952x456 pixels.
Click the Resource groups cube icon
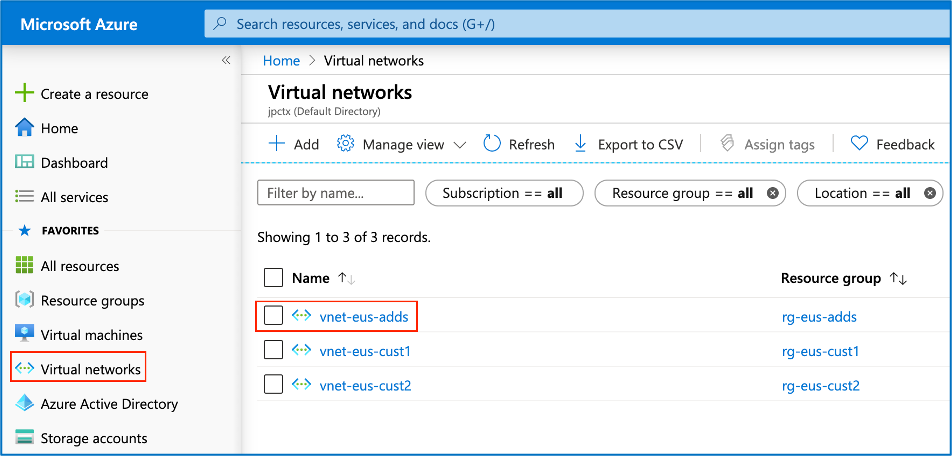click(25, 300)
